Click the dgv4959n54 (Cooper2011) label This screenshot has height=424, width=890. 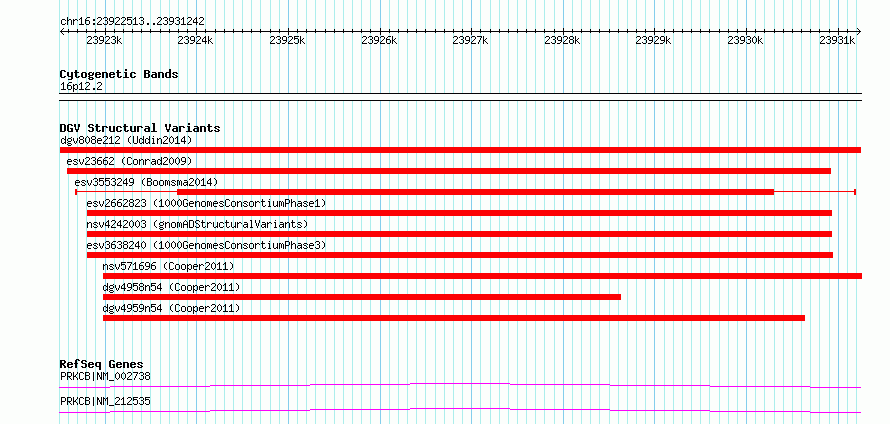point(171,308)
